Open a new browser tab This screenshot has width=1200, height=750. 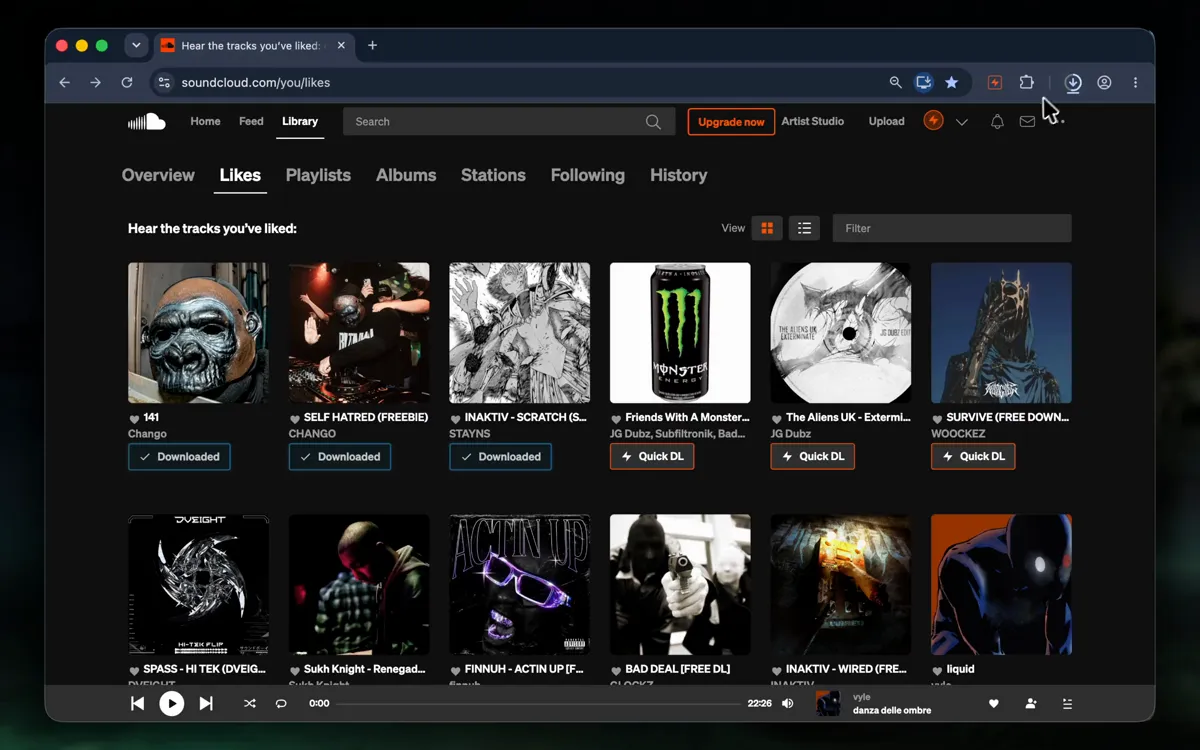coord(372,46)
